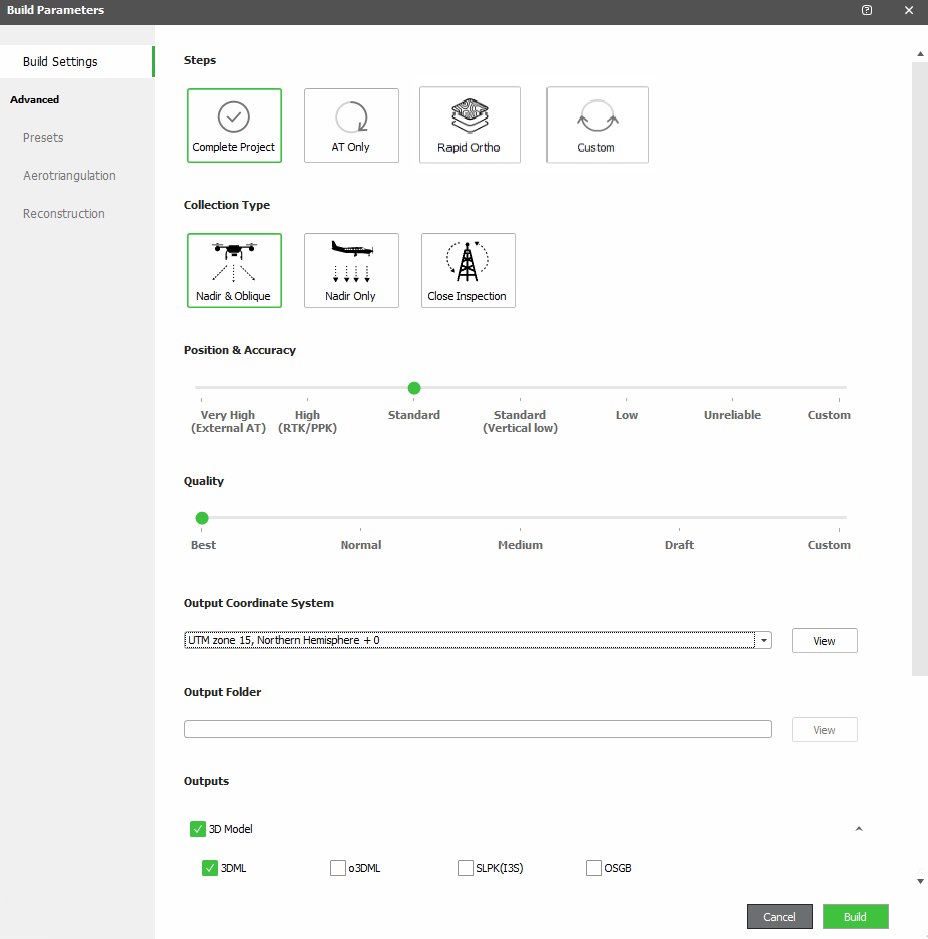Select the Rapid Ortho step
Viewport: 928px width, 939px height.
[x=469, y=125]
